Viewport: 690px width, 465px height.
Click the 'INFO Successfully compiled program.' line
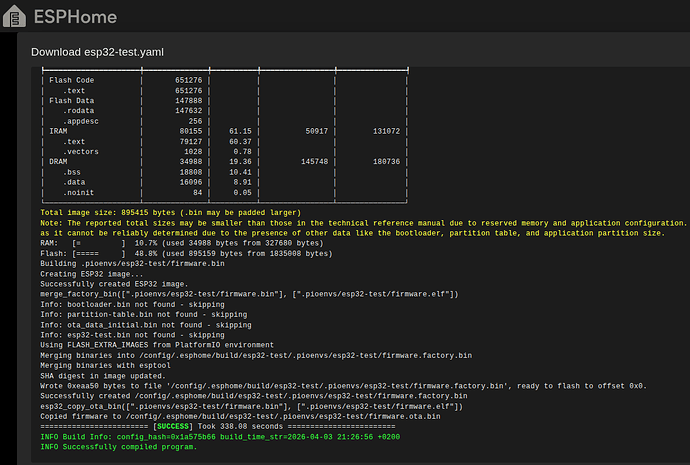(x=118, y=447)
